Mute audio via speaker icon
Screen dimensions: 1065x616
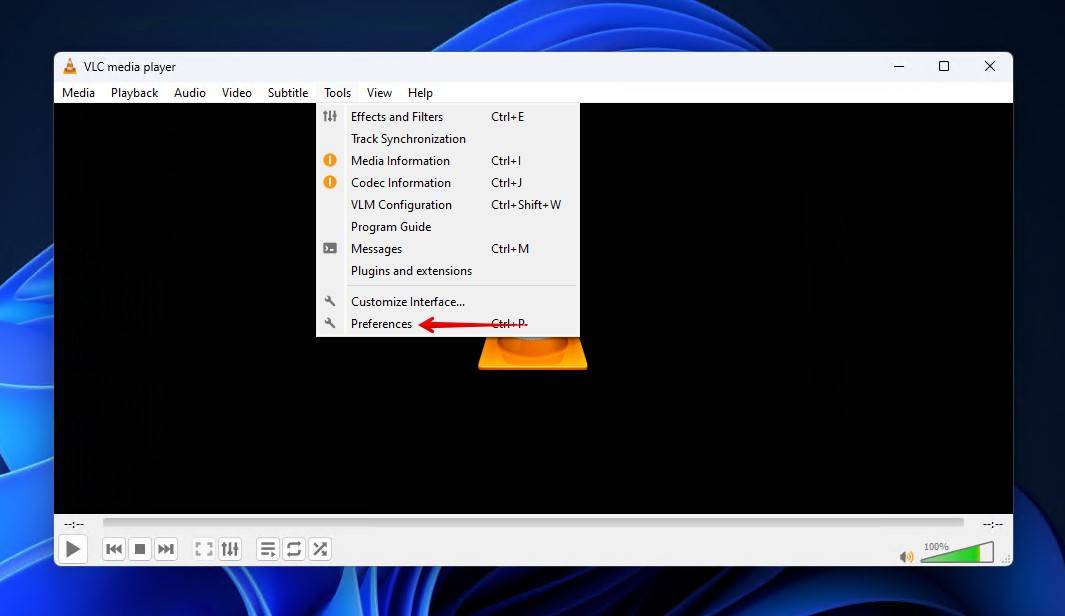click(x=907, y=557)
